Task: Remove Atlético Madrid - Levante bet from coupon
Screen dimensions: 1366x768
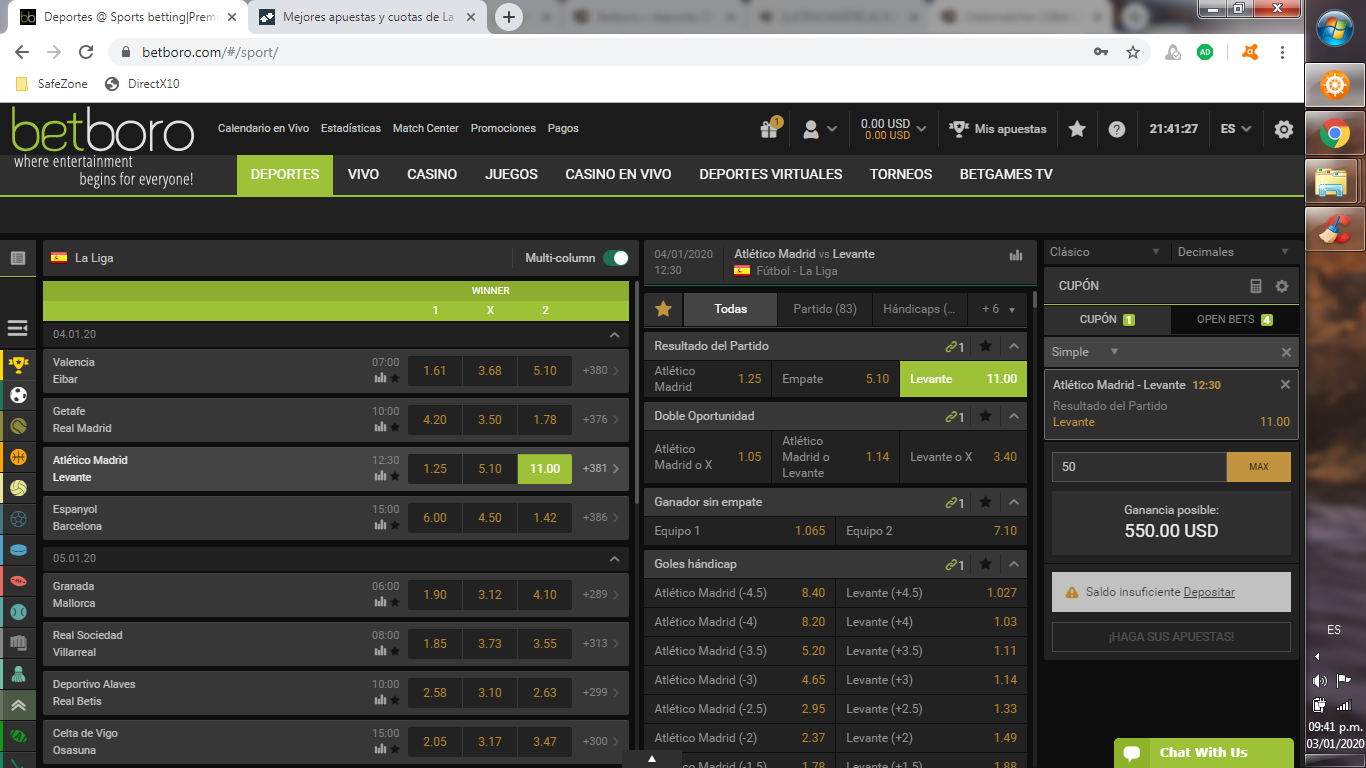Action: (x=1286, y=385)
